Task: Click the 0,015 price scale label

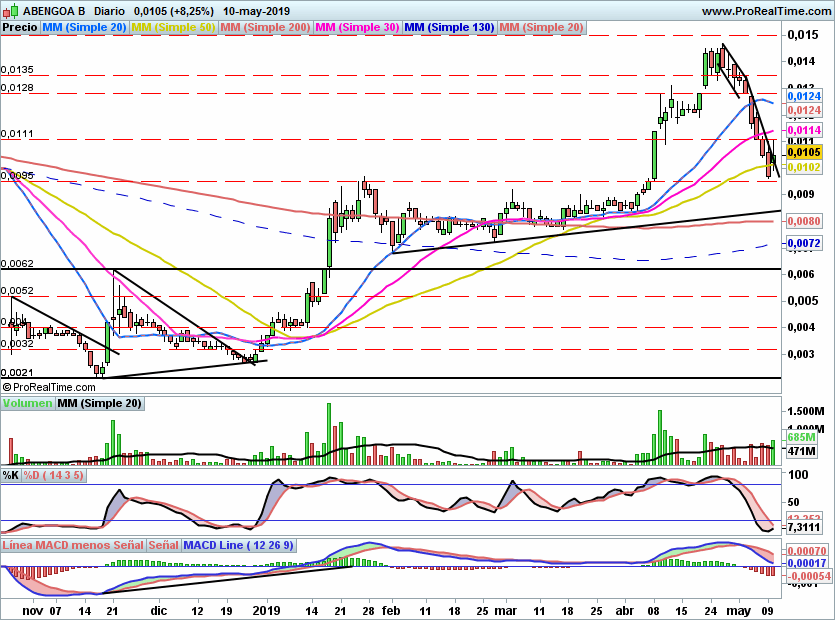Action: pyautogui.click(x=803, y=35)
